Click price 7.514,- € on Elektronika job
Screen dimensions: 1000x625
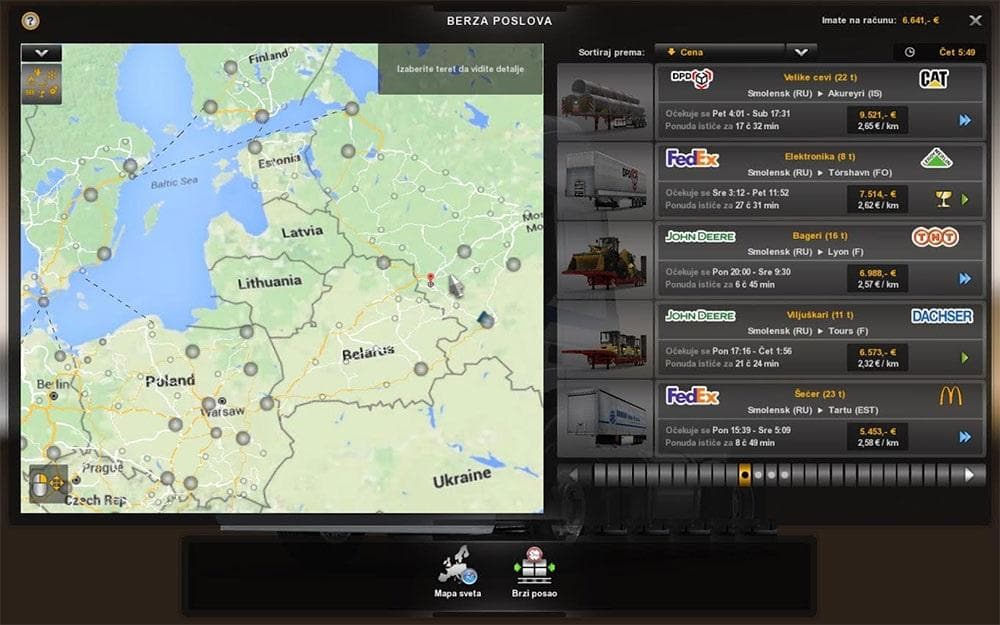pos(877,194)
